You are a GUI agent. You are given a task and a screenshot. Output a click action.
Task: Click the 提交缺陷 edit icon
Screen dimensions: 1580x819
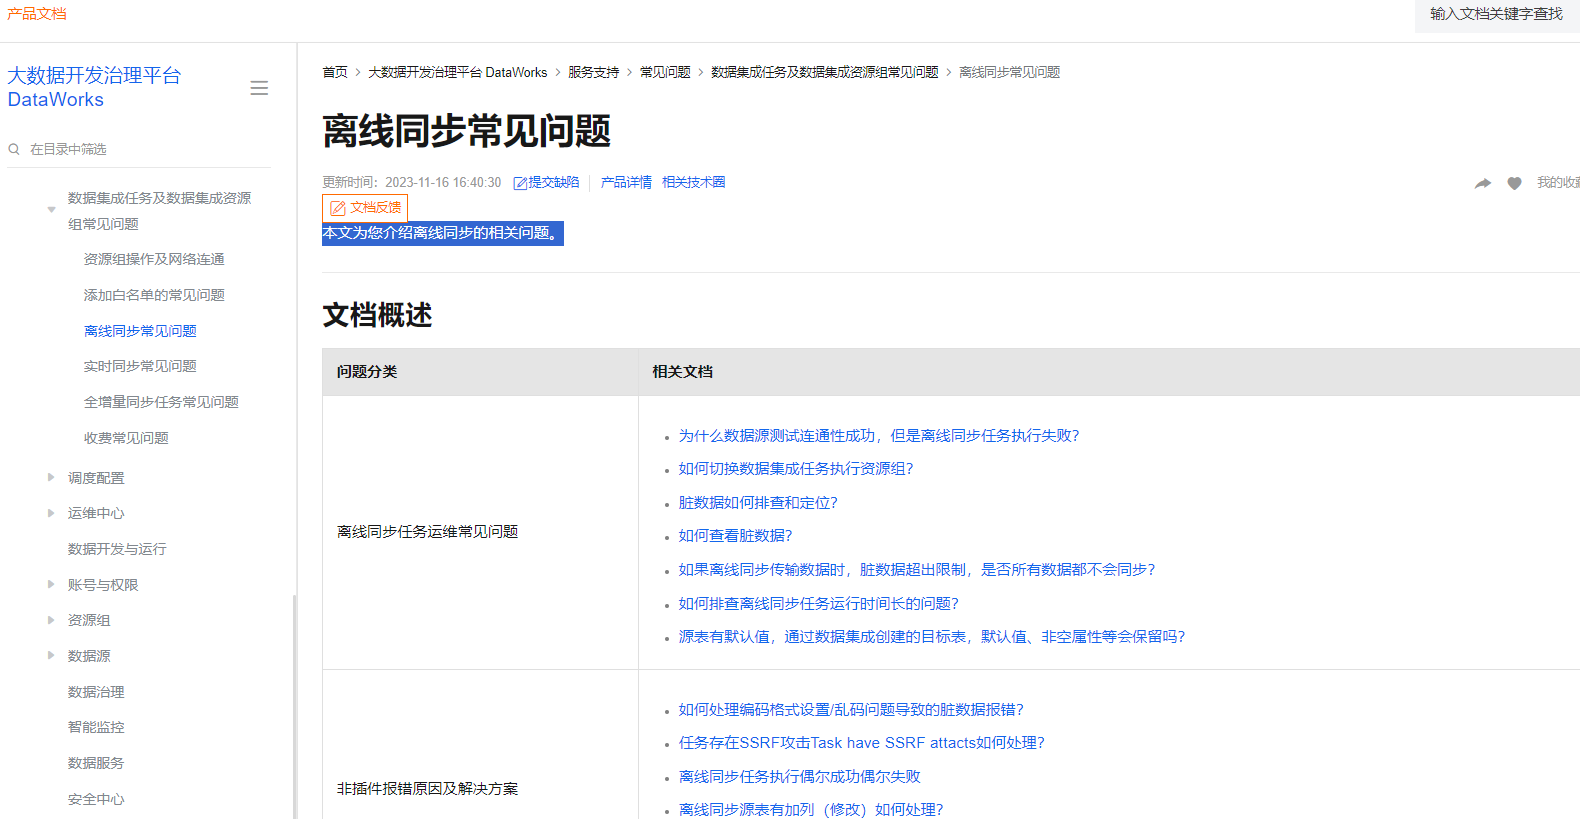pos(520,183)
